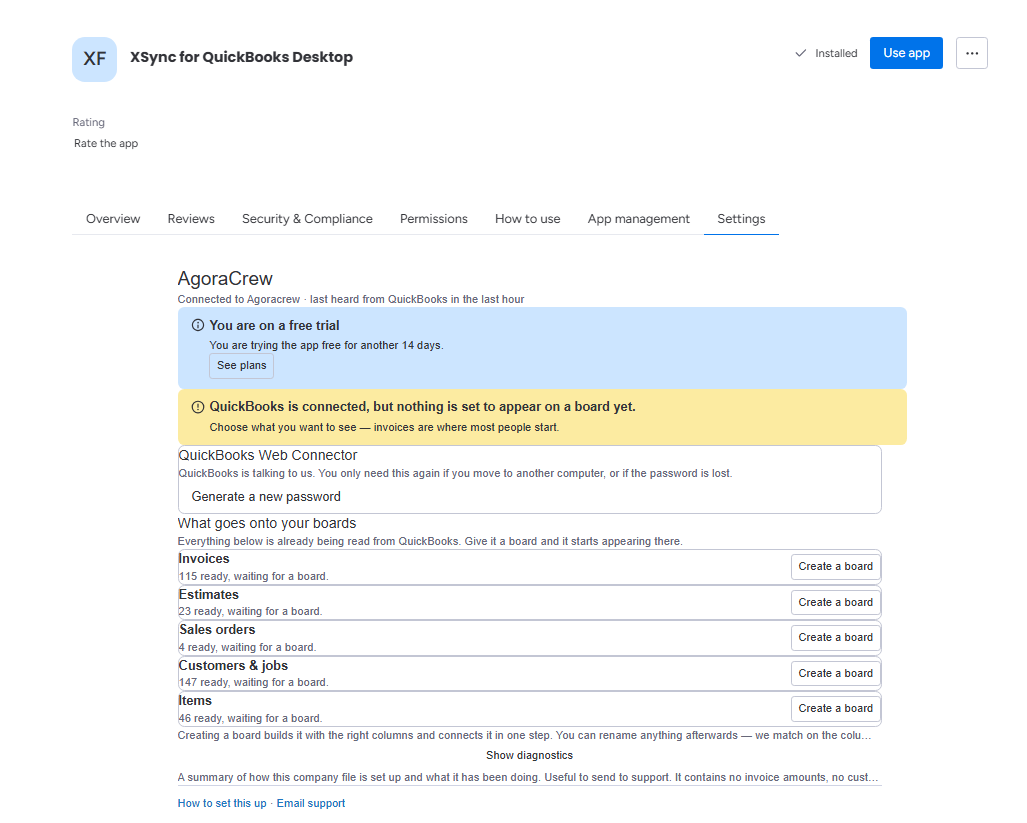Click the QuickBooks Web Connector heading
The height and width of the screenshot is (823, 1027).
tap(268, 455)
